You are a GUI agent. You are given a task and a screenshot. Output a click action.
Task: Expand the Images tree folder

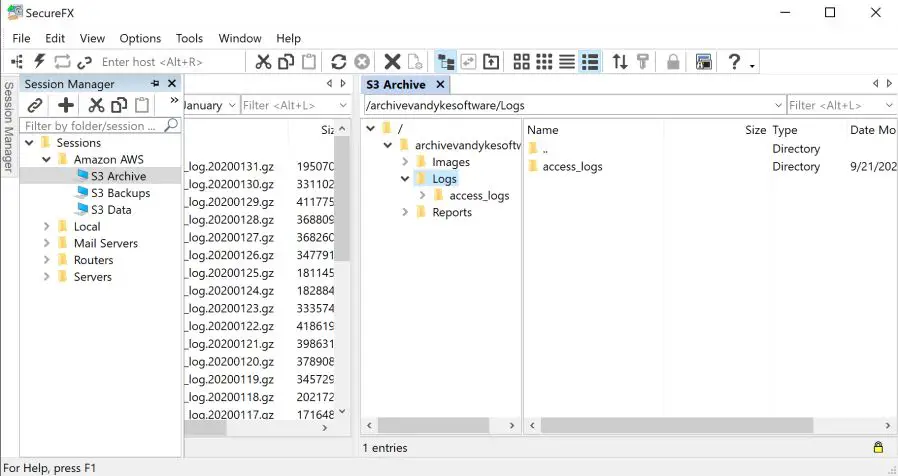point(405,162)
